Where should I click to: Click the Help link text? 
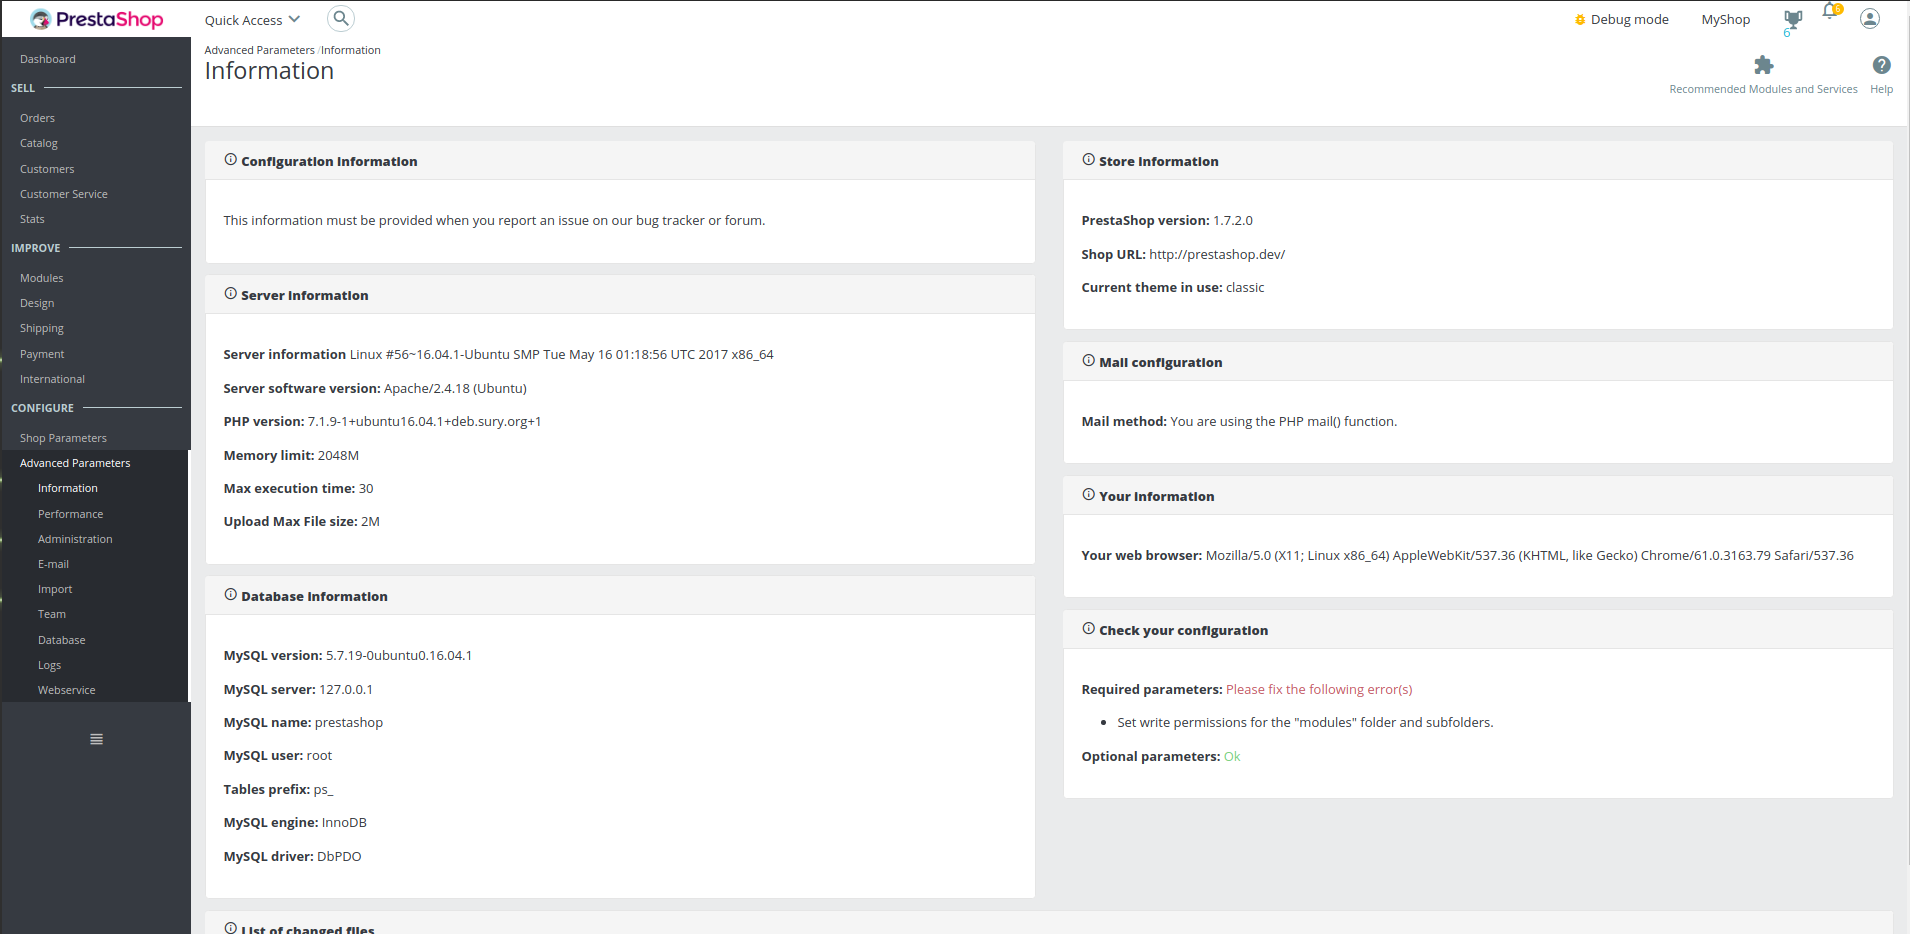pos(1881,89)
